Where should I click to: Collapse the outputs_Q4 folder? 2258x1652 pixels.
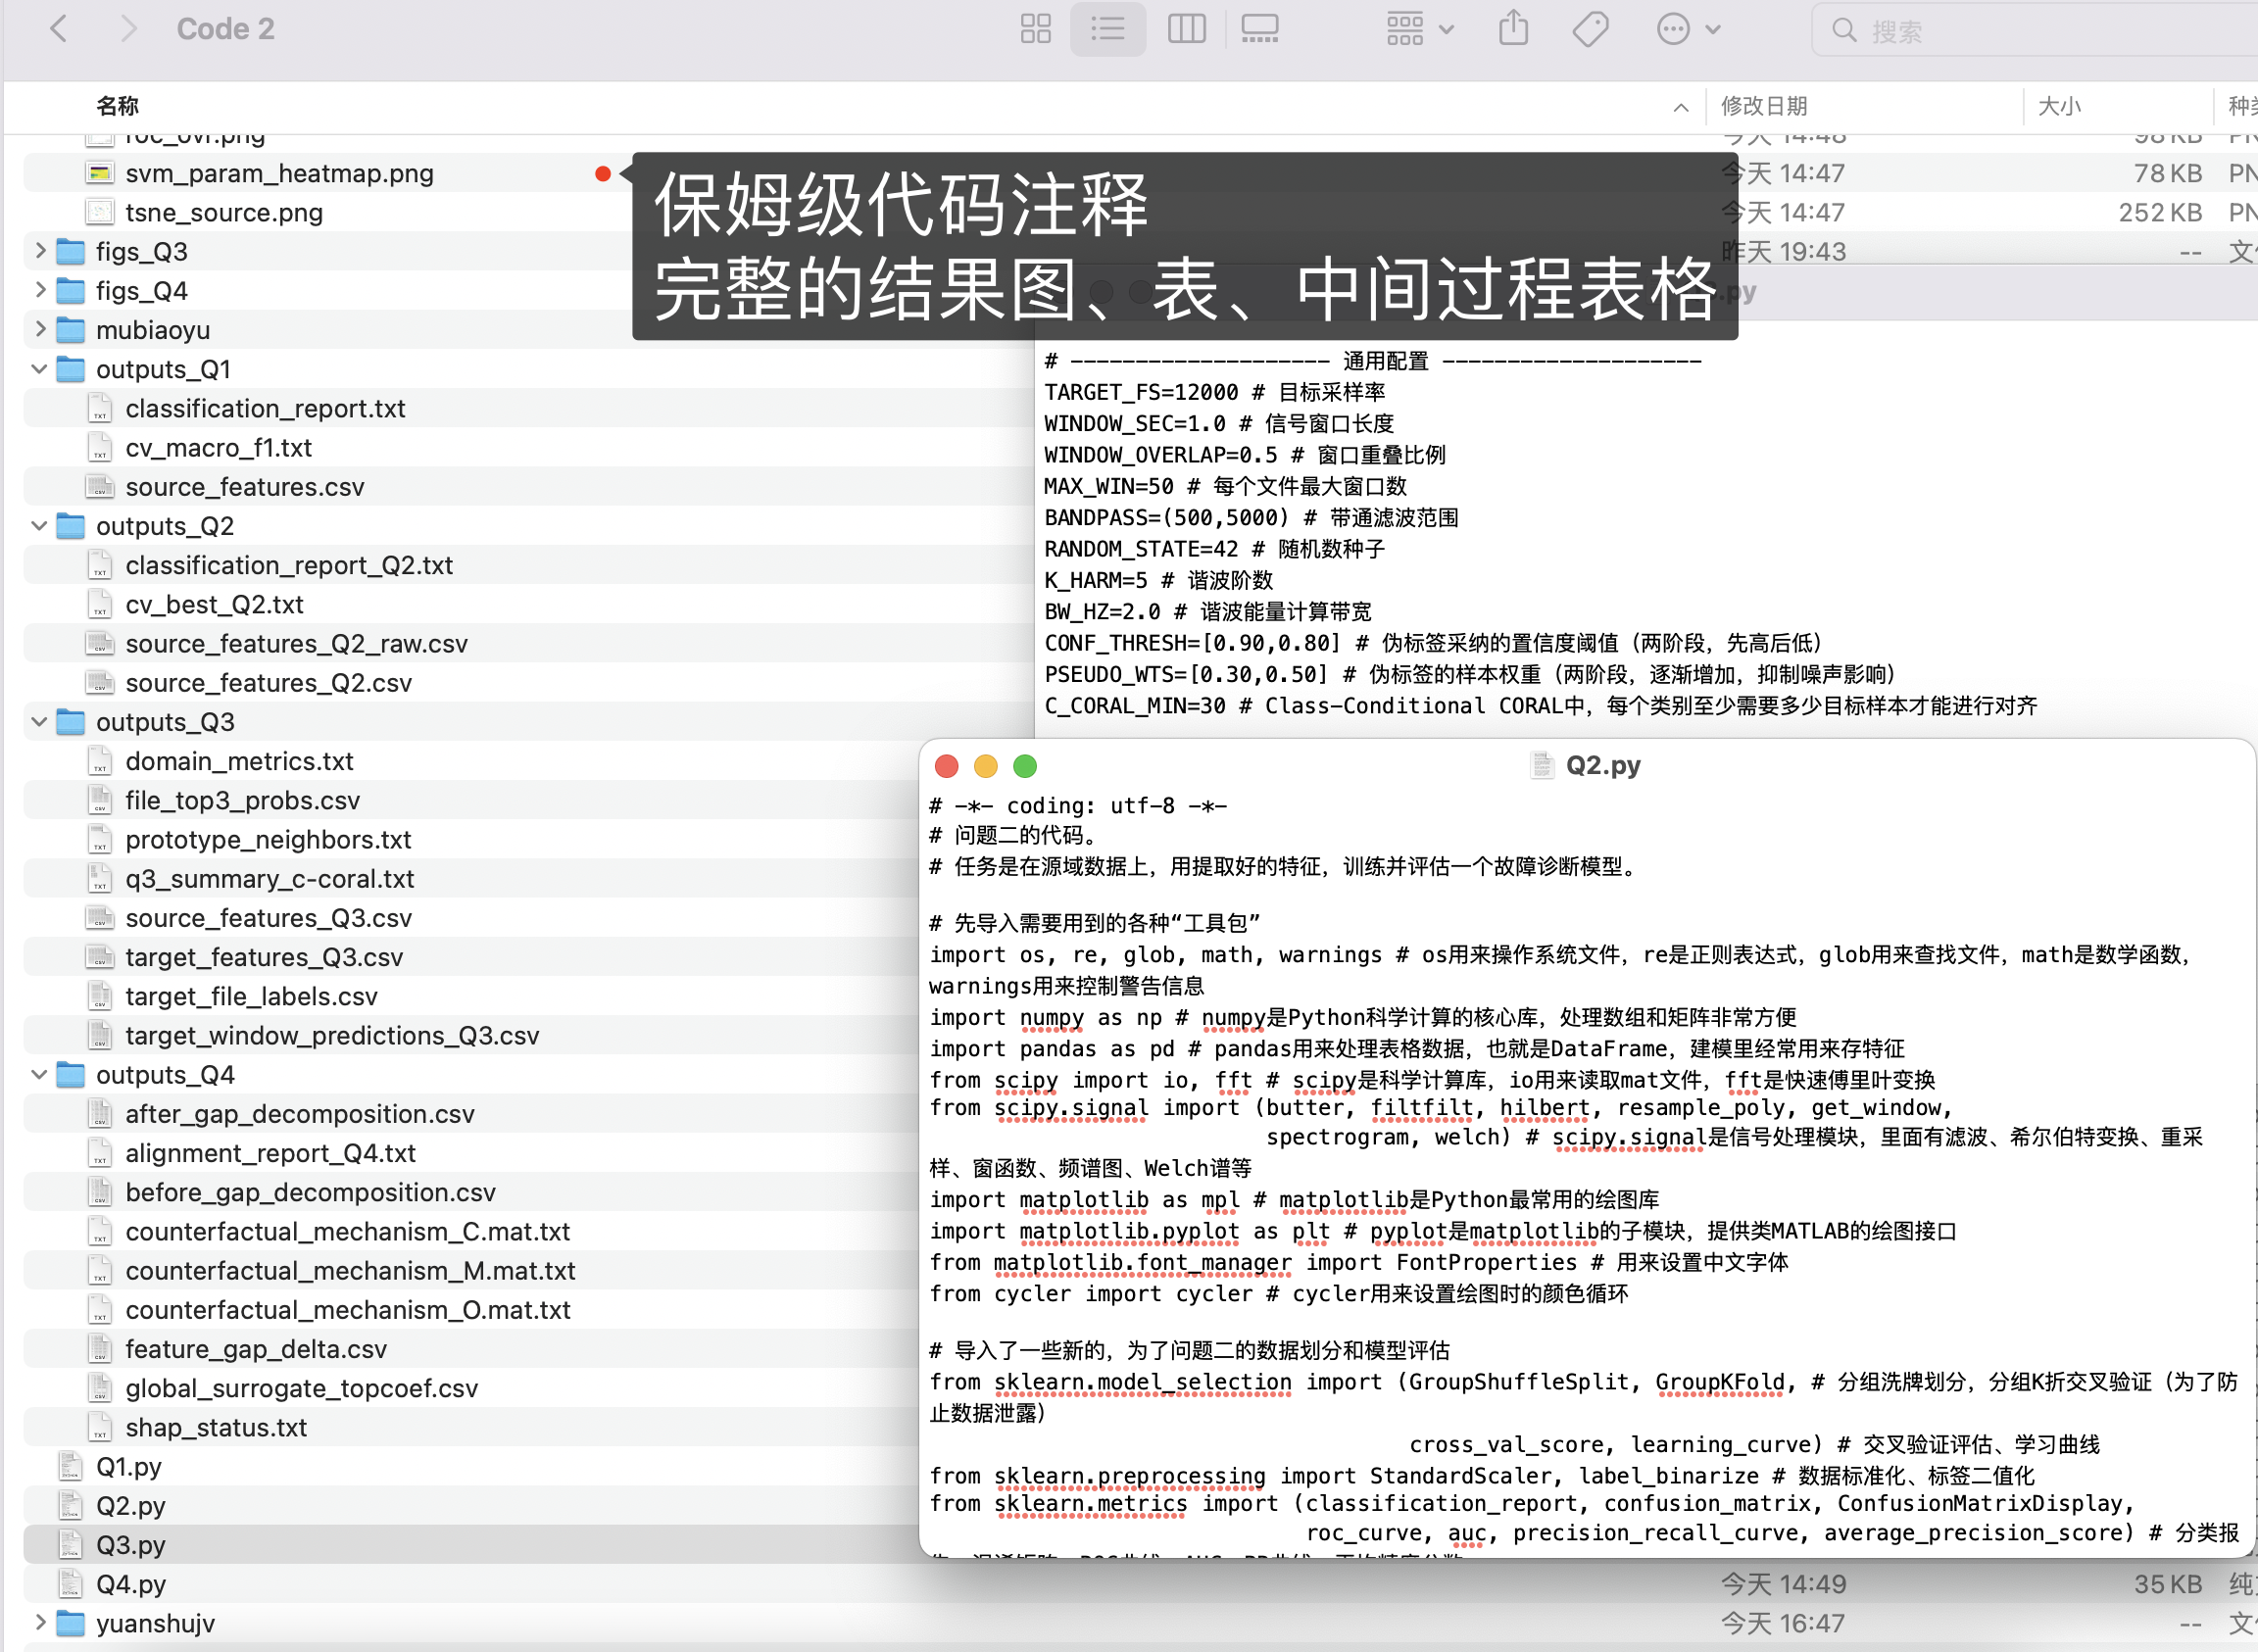(40, 1075)
